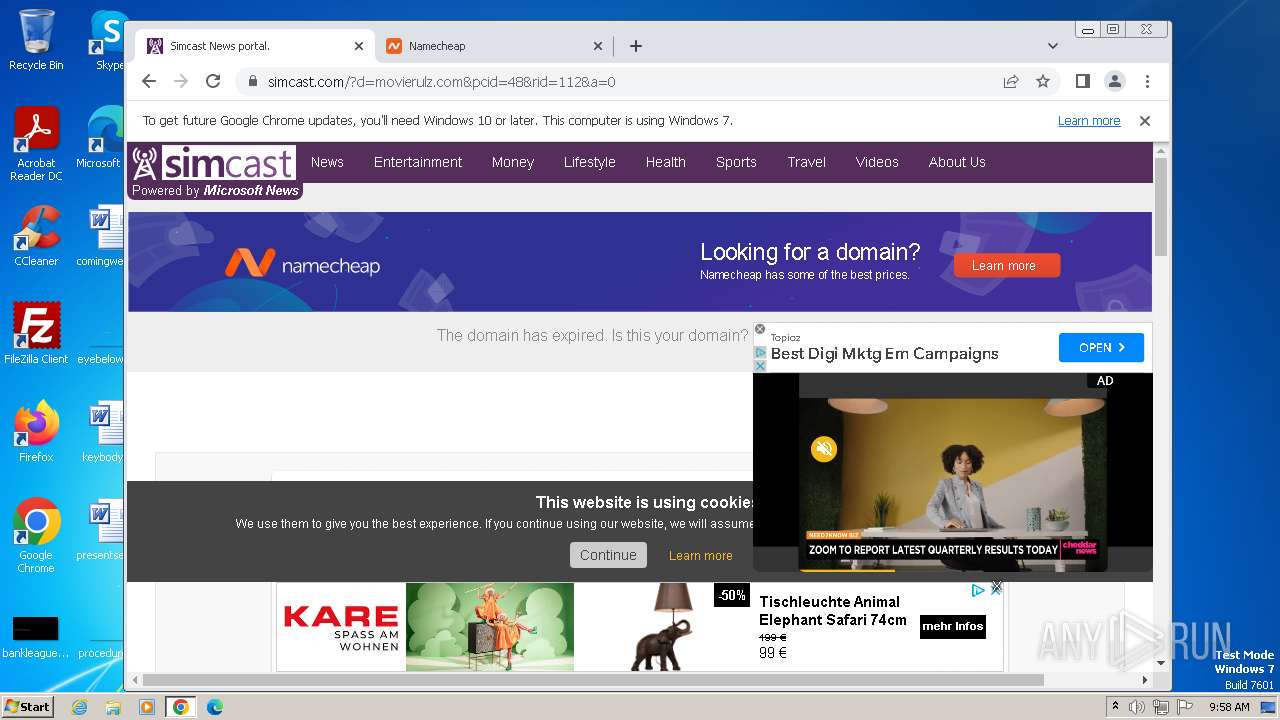
Task: Open the News menu item
Action: click(x=327, y=162)
